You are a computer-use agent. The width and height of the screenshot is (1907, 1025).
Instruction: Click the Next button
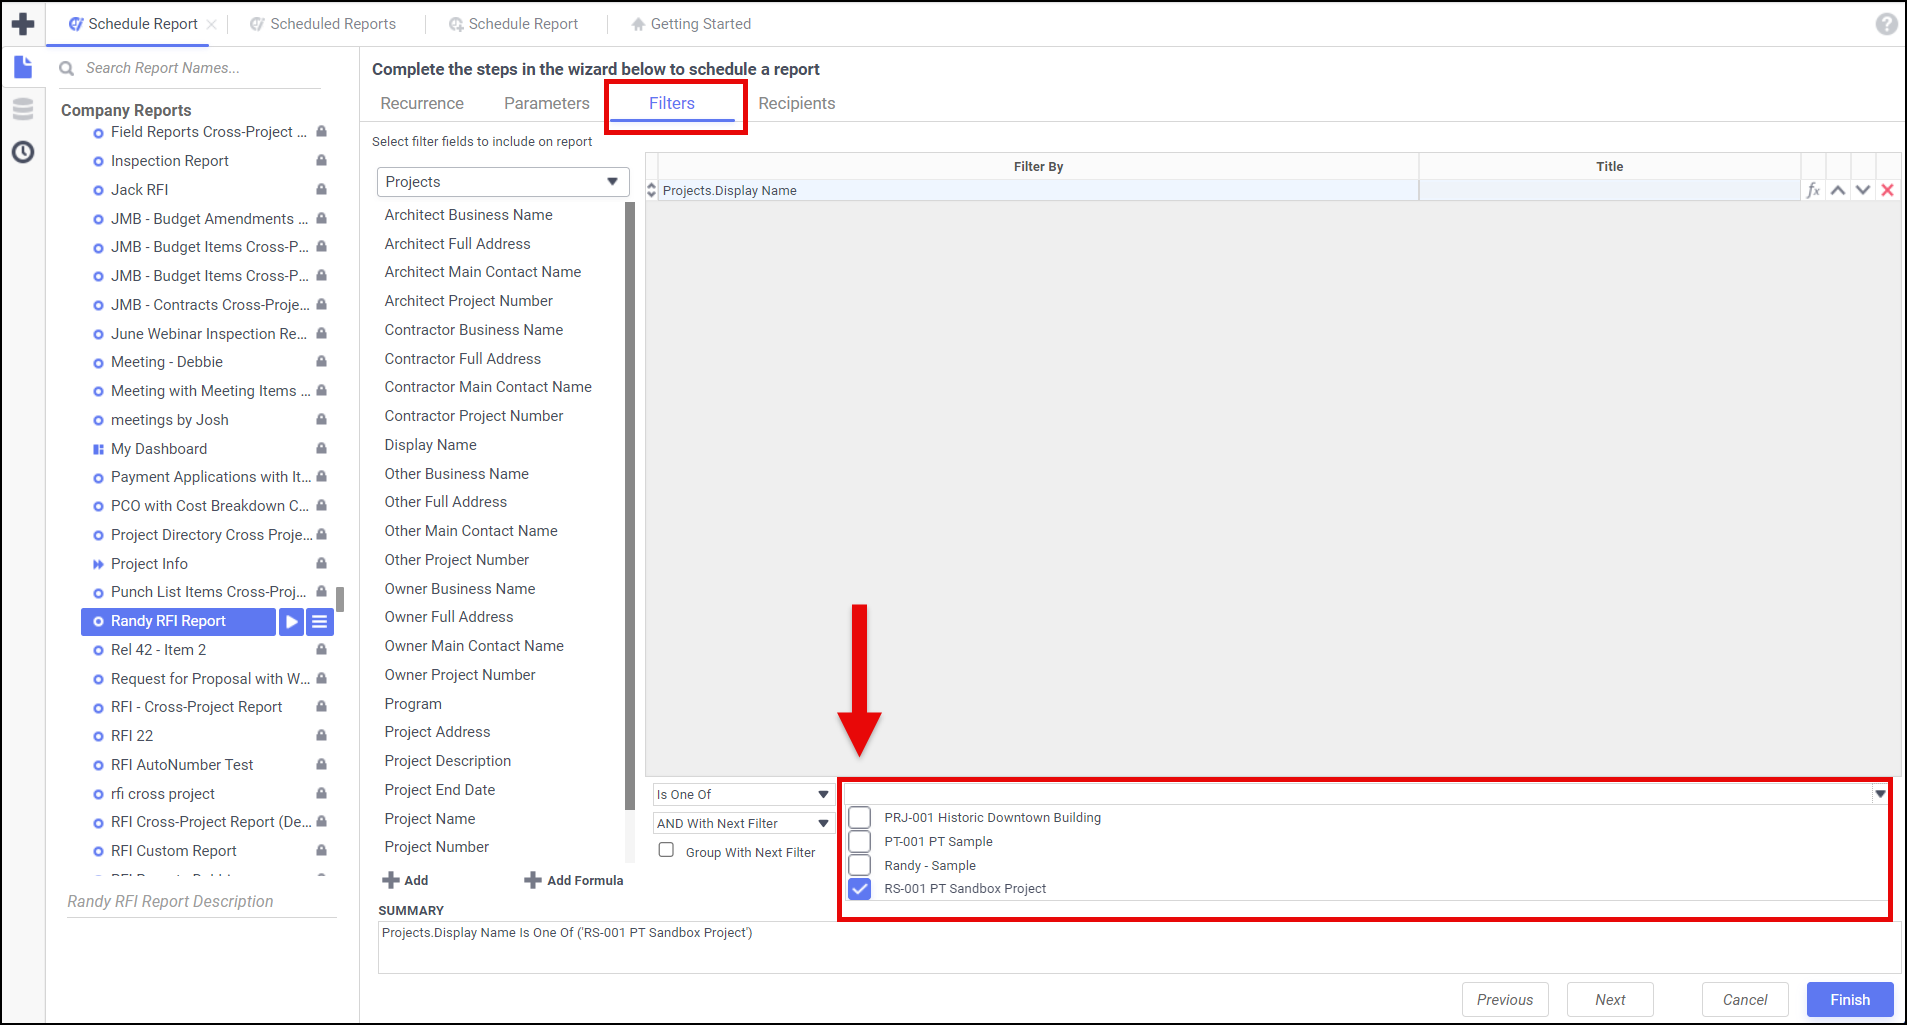[1610, 999]
